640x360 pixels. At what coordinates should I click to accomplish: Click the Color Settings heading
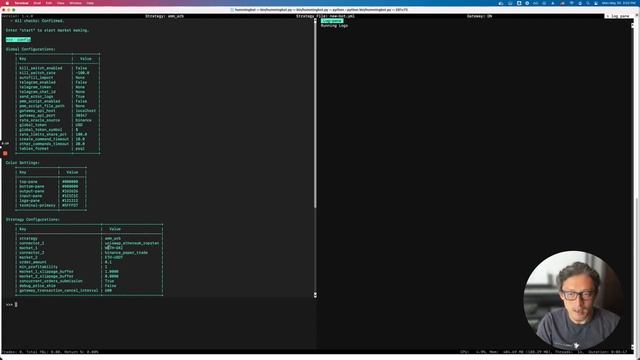22,162
